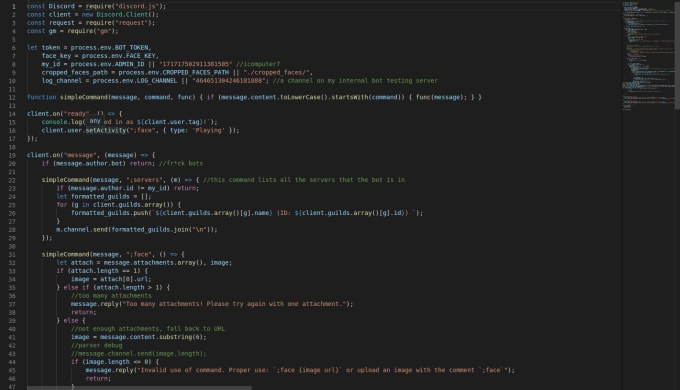This screenshot has height=390, width=680.
Task: Click the internal bot testing server comment
Action: point(355,80)
